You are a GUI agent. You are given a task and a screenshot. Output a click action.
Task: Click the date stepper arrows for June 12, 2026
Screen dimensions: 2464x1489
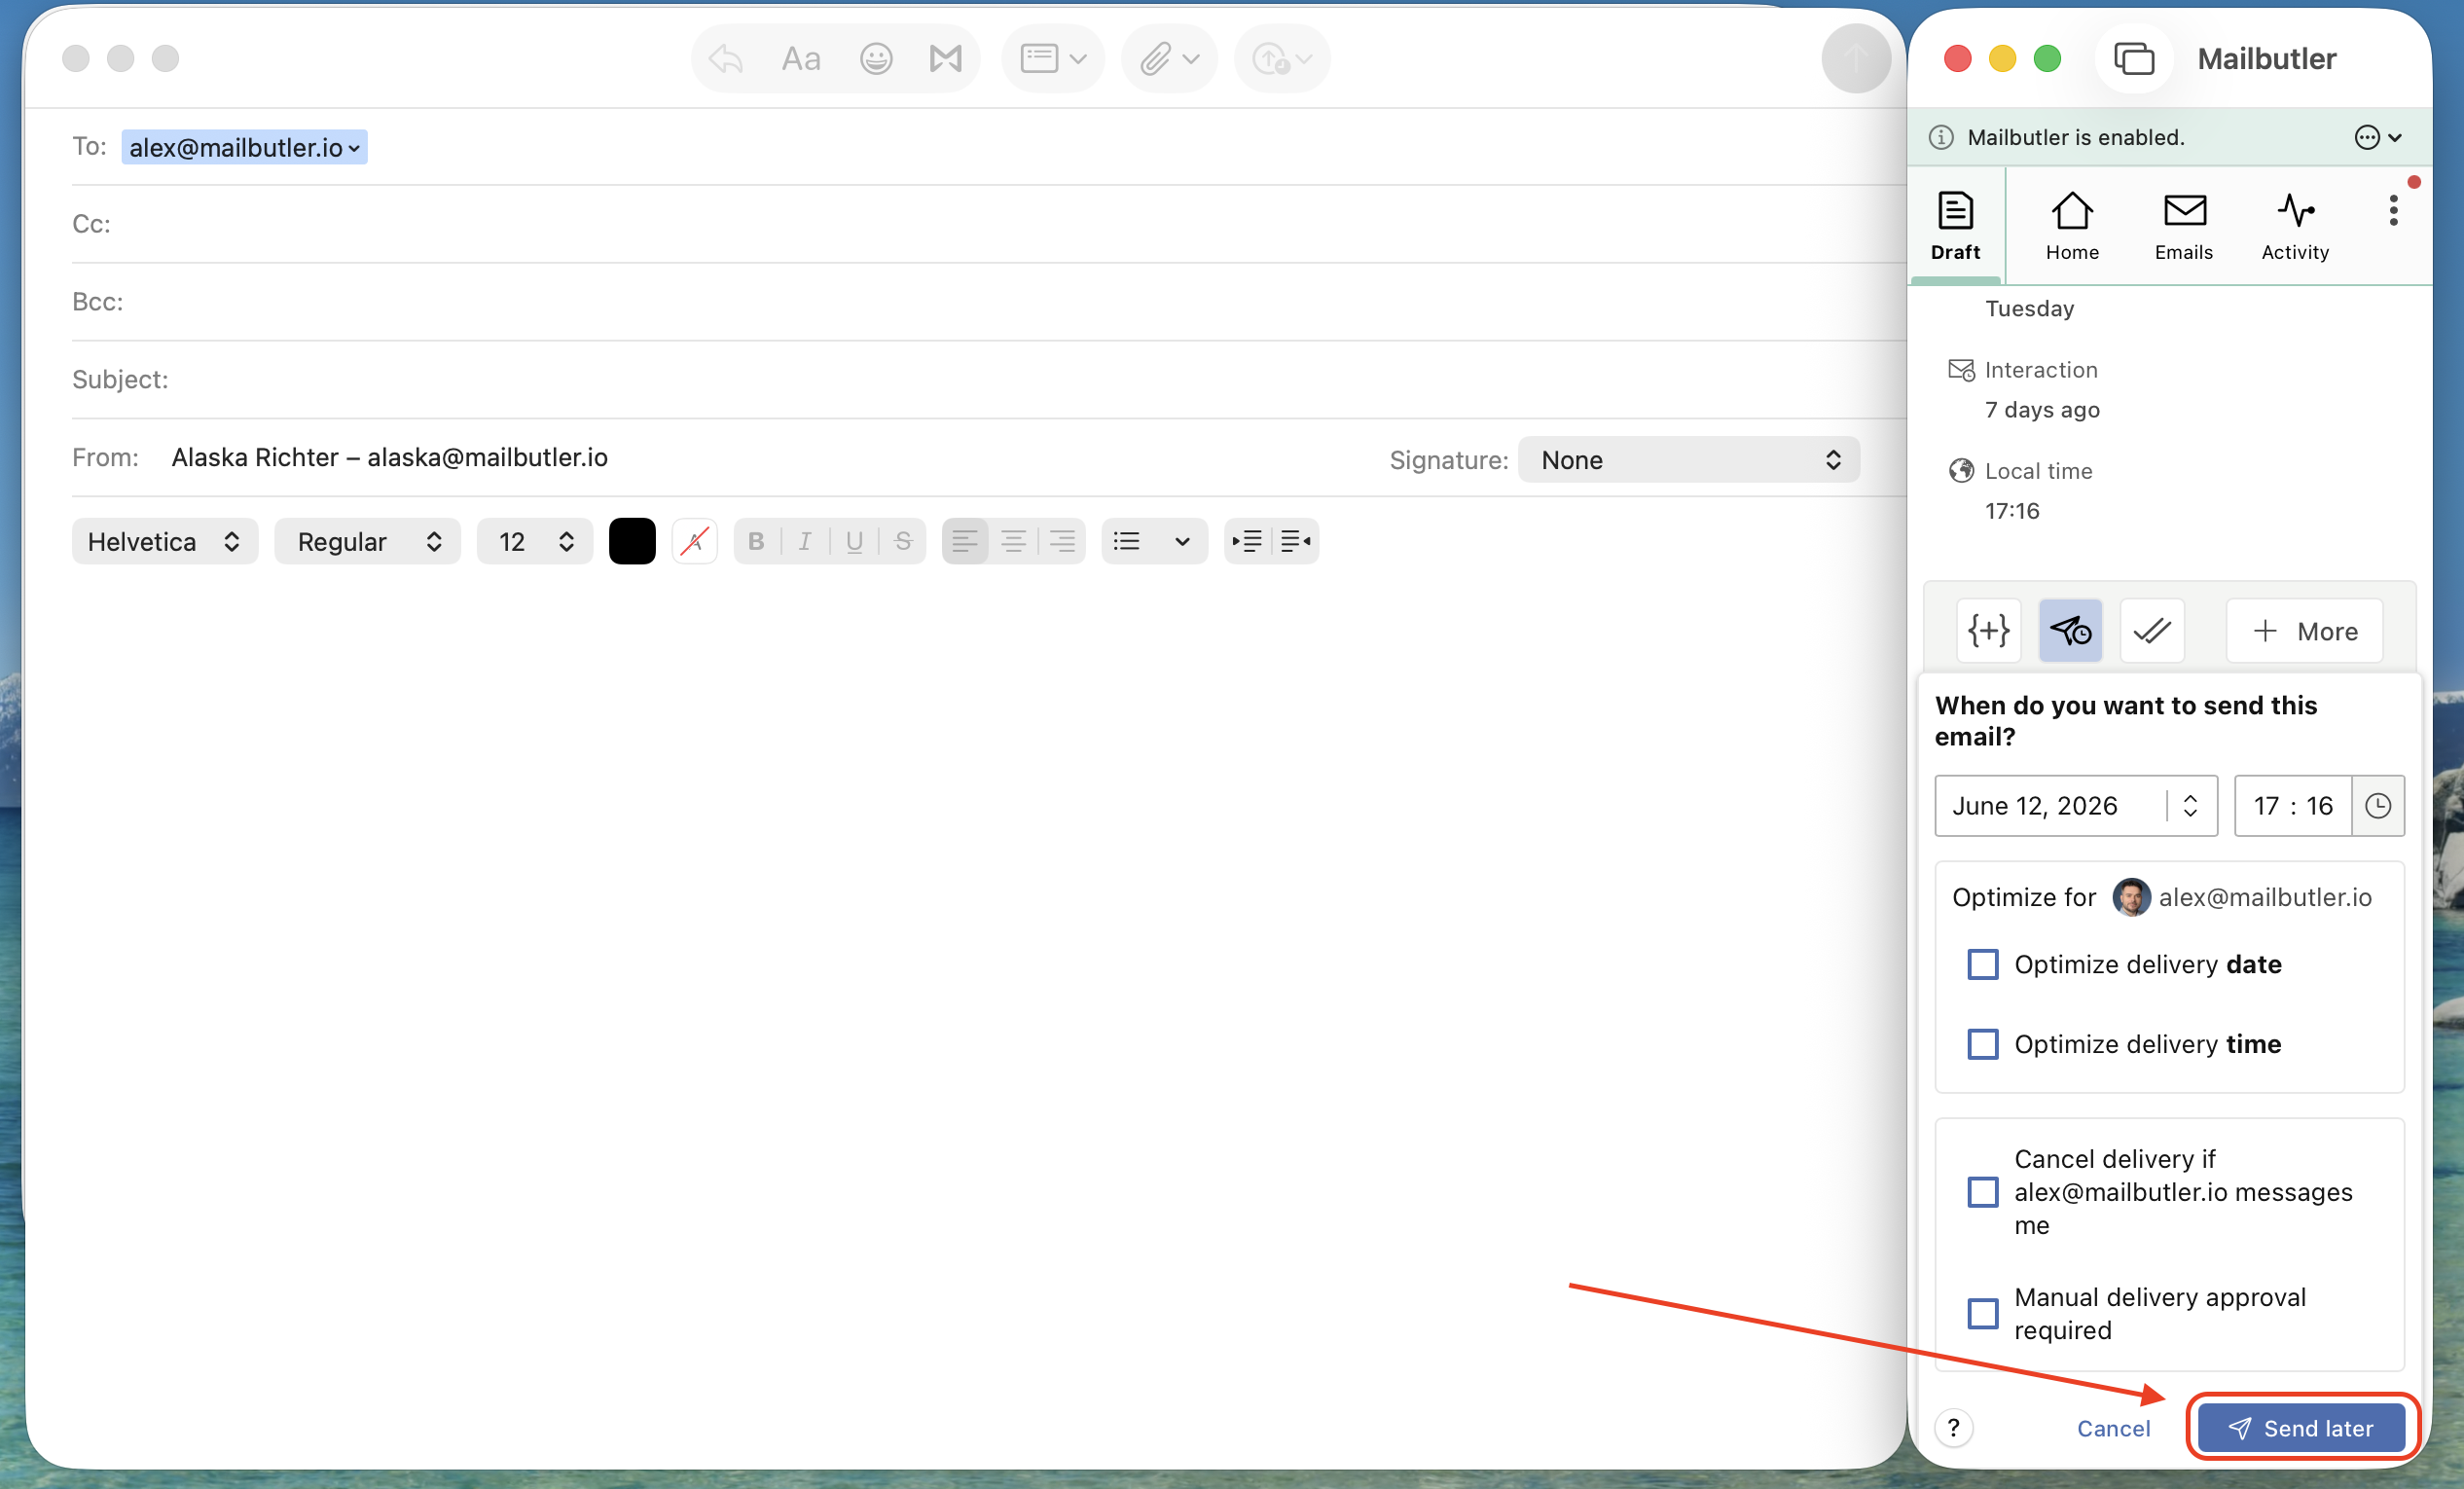click(2190, 806)
